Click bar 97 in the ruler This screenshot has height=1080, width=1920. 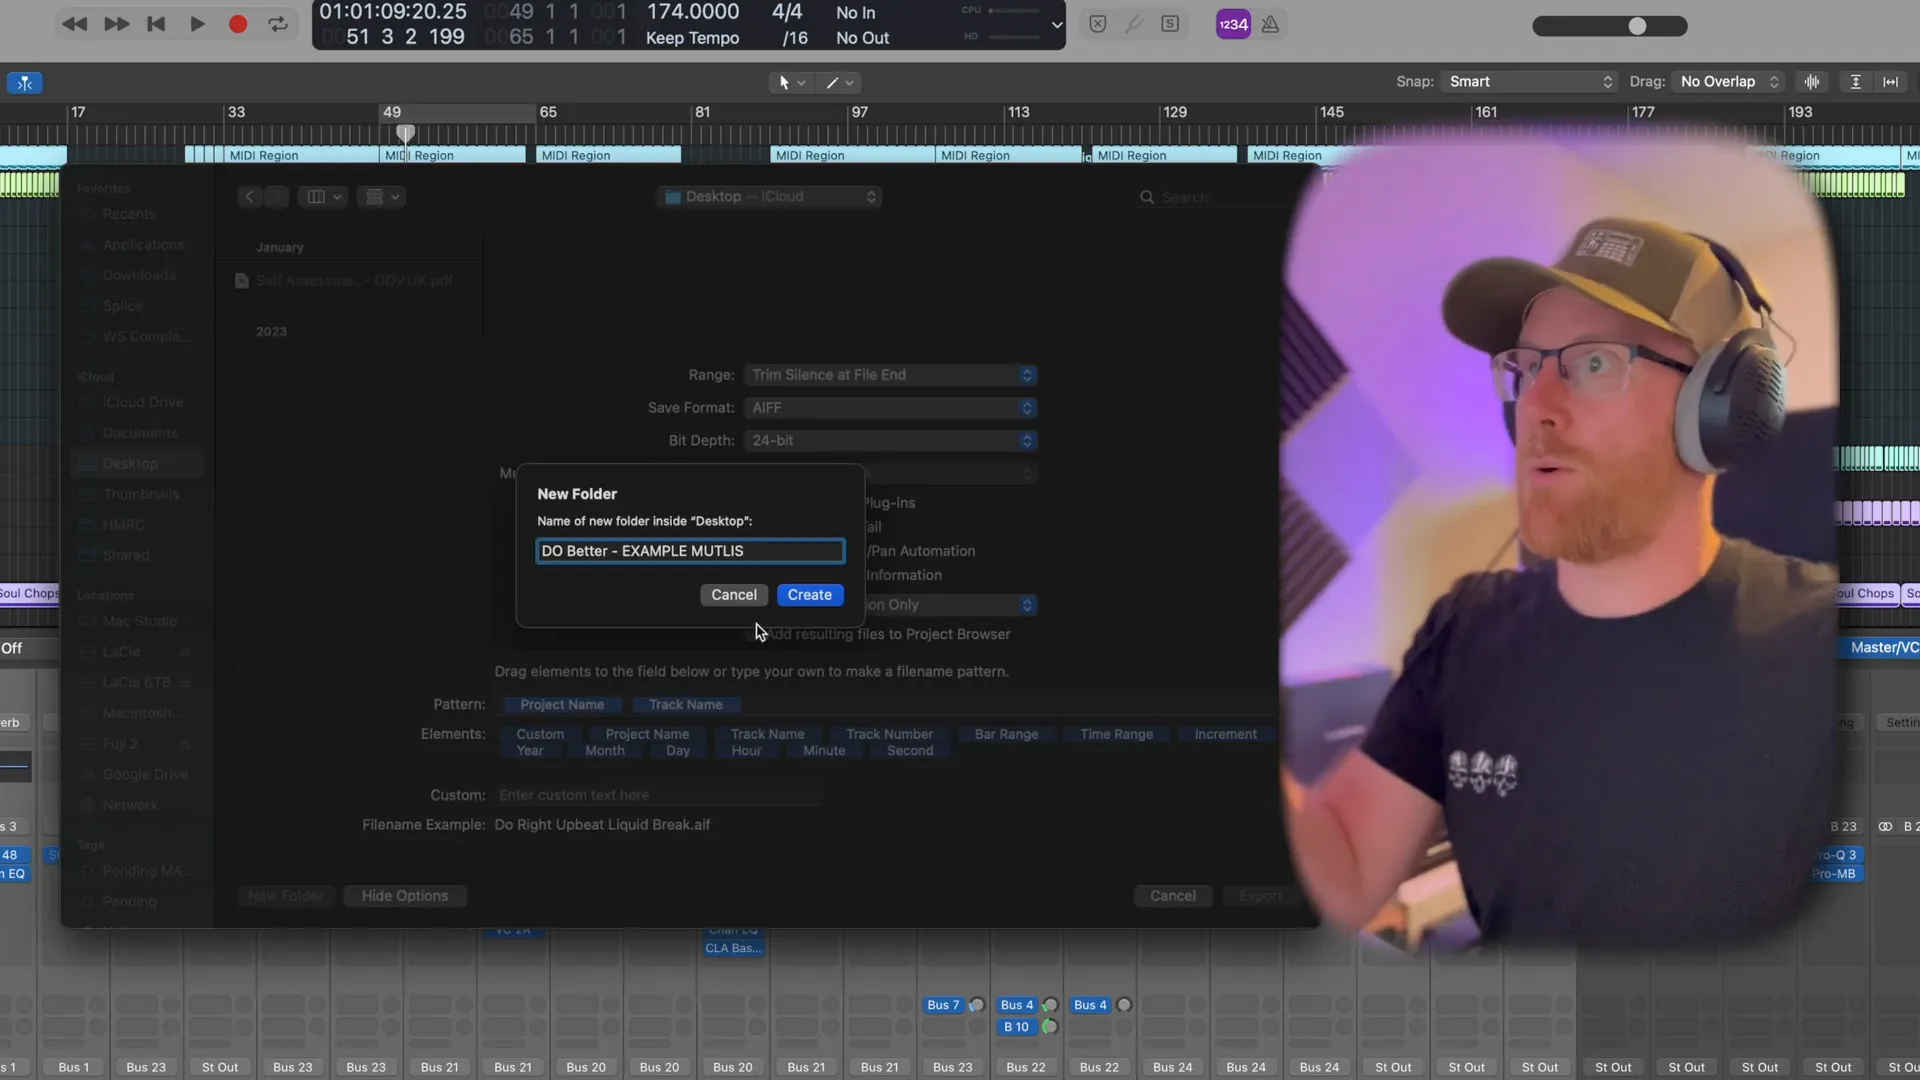click(x=860, y=112)
